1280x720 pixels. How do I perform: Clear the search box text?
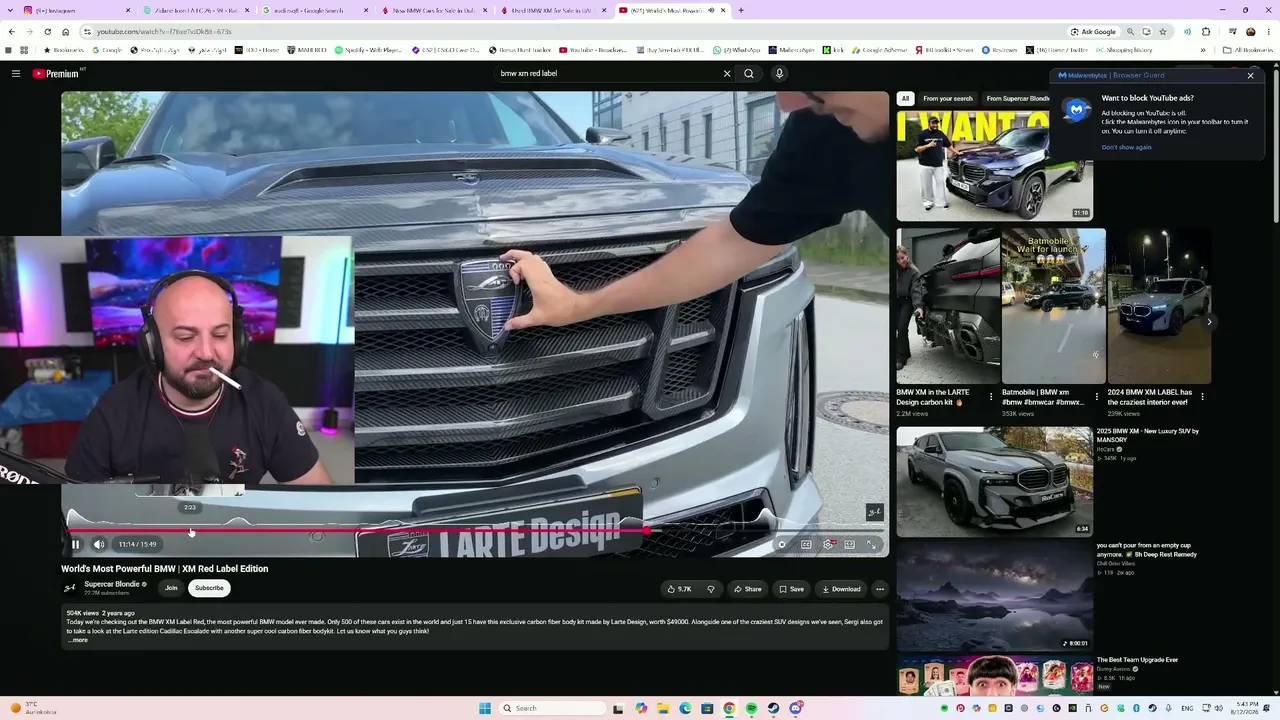(x=727, y=73)
